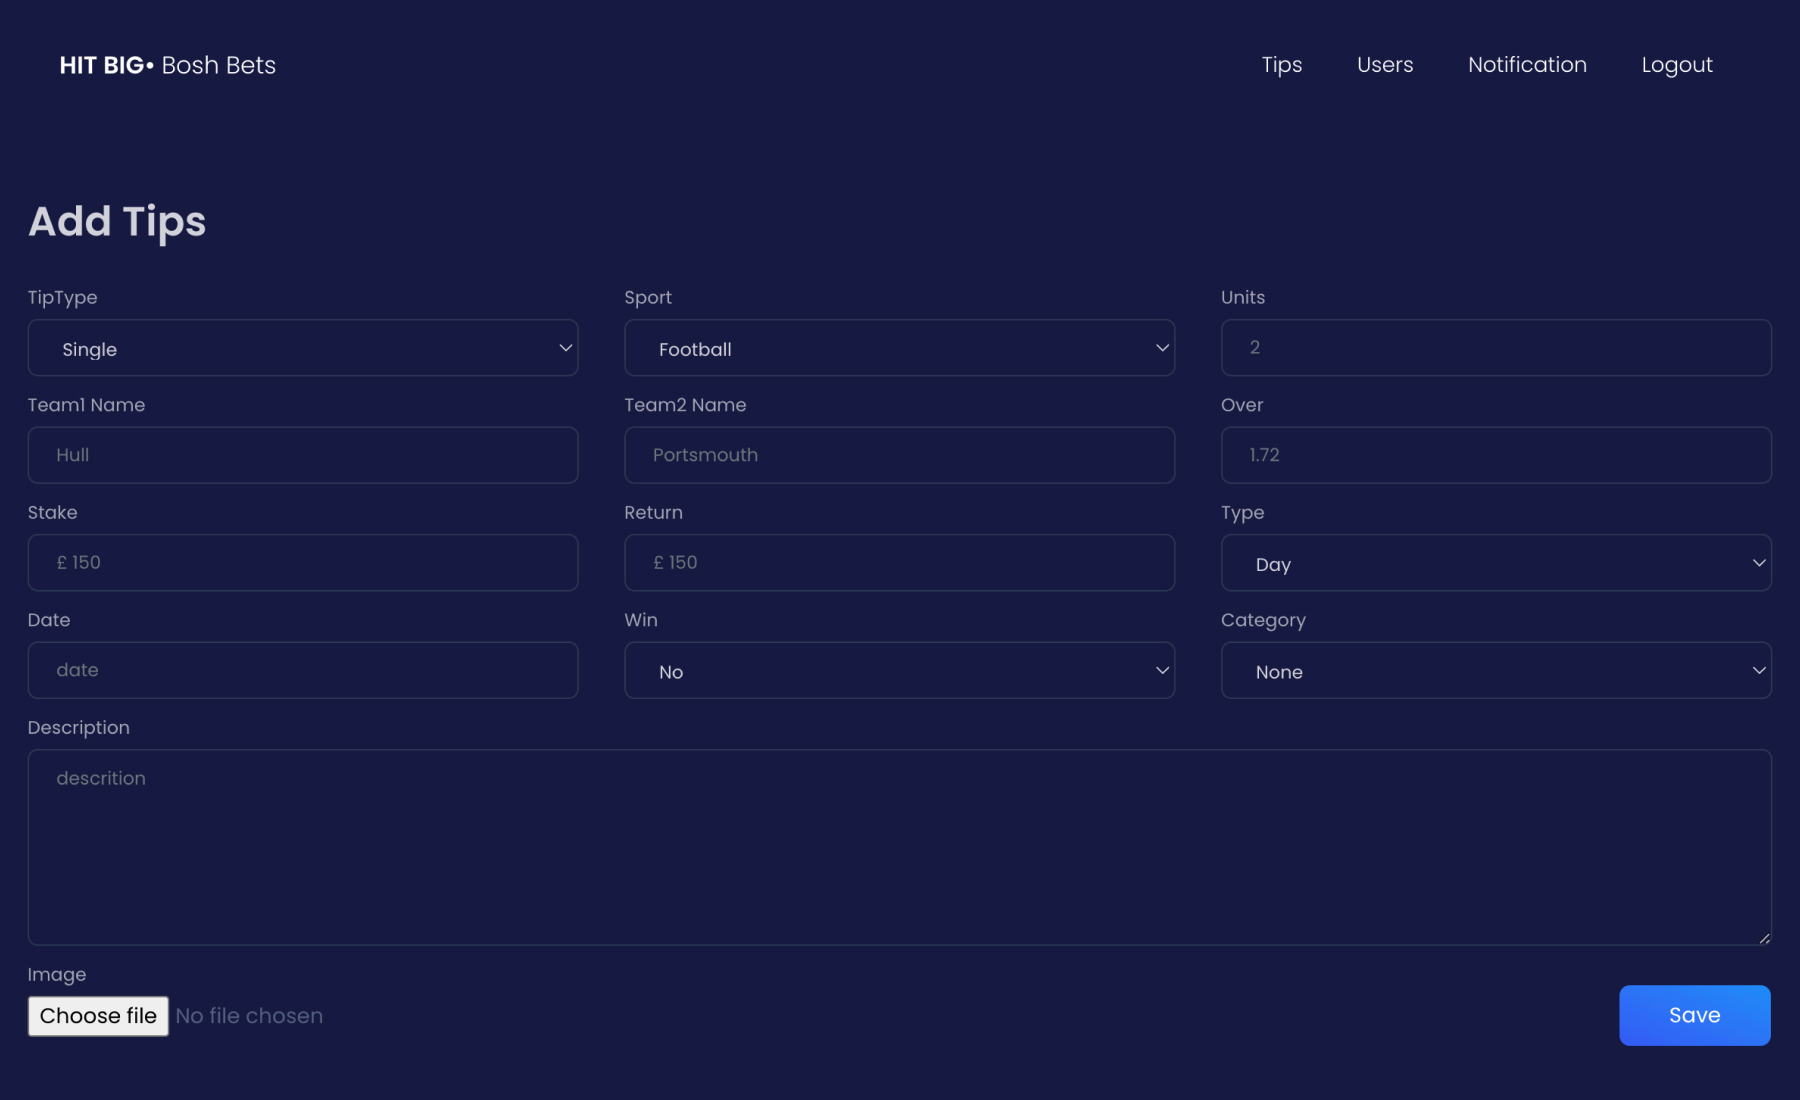
Task: Go to the Tips page in navigation
Action: click(x=1281, y=65)
